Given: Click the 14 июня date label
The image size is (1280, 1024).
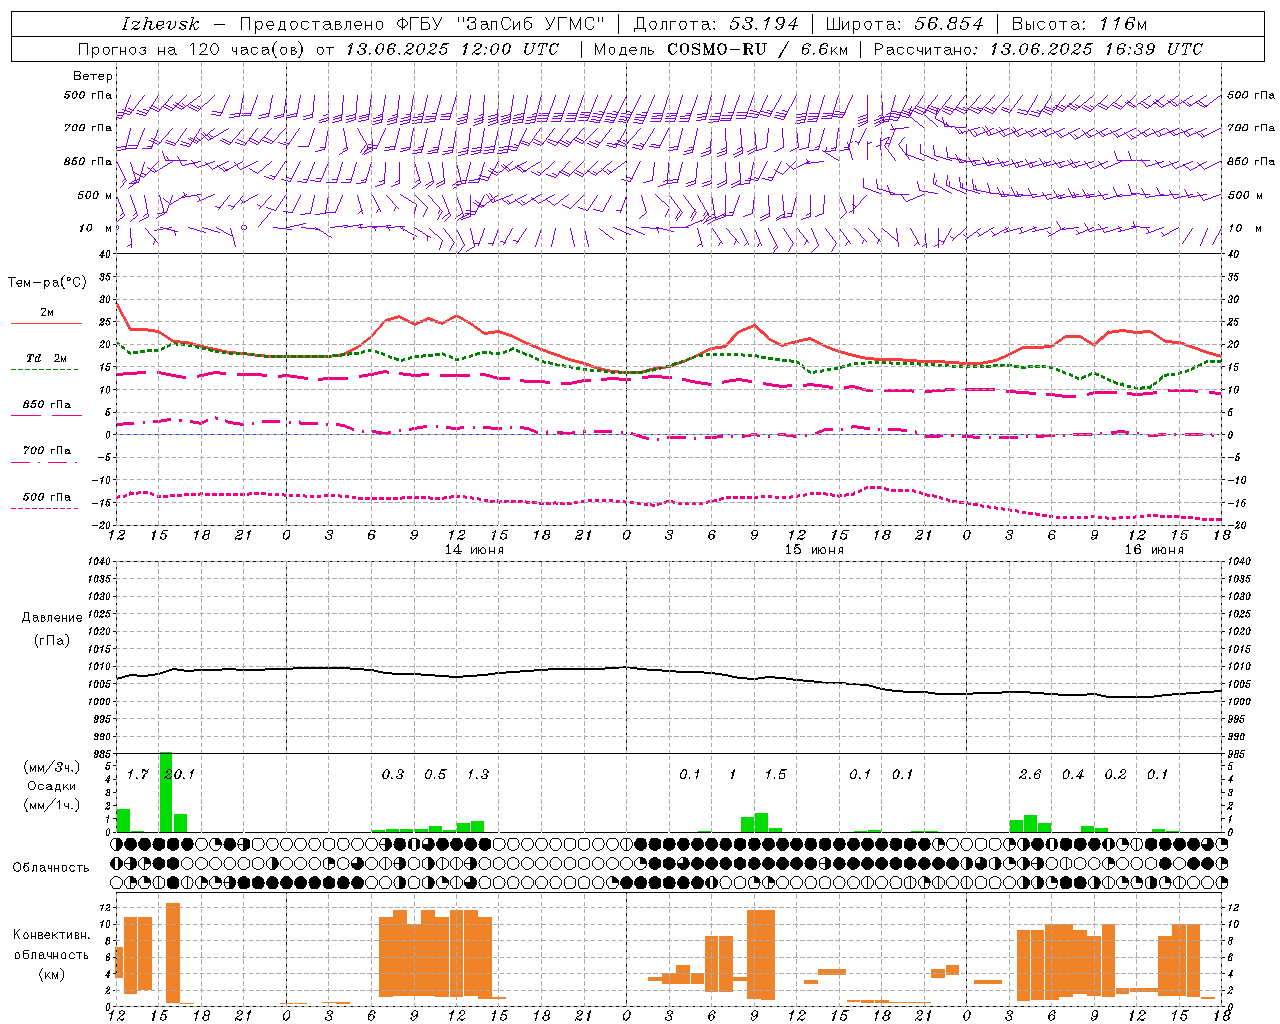Looking at the screenshot, I should (x=474, y=550).
